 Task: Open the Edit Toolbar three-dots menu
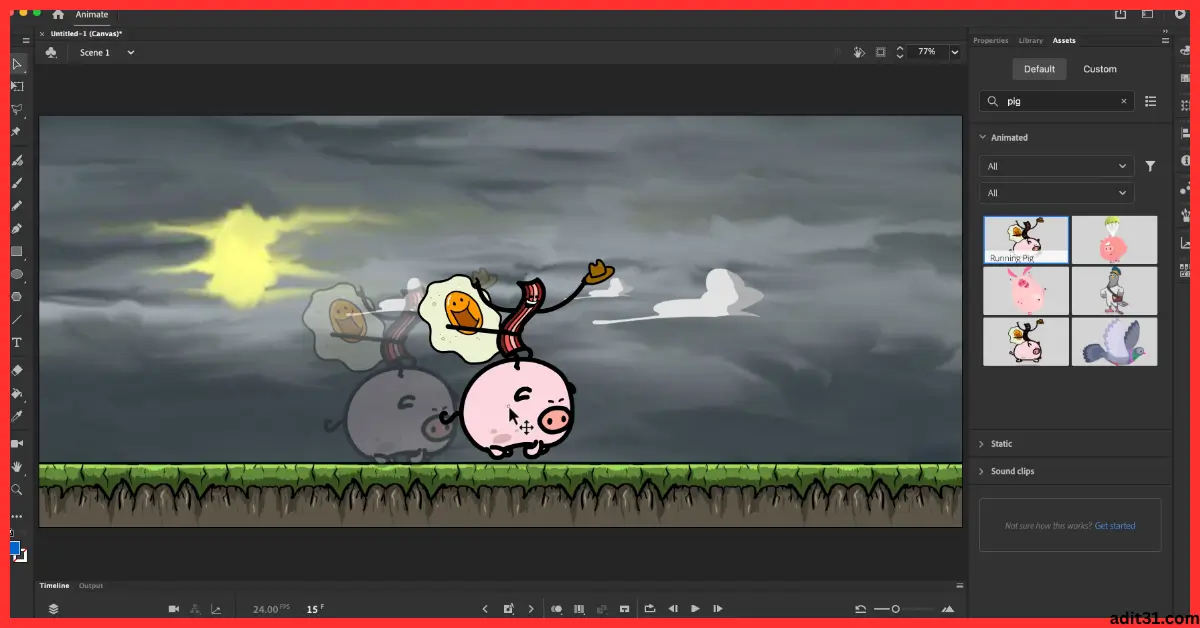[x=16, y=516]
